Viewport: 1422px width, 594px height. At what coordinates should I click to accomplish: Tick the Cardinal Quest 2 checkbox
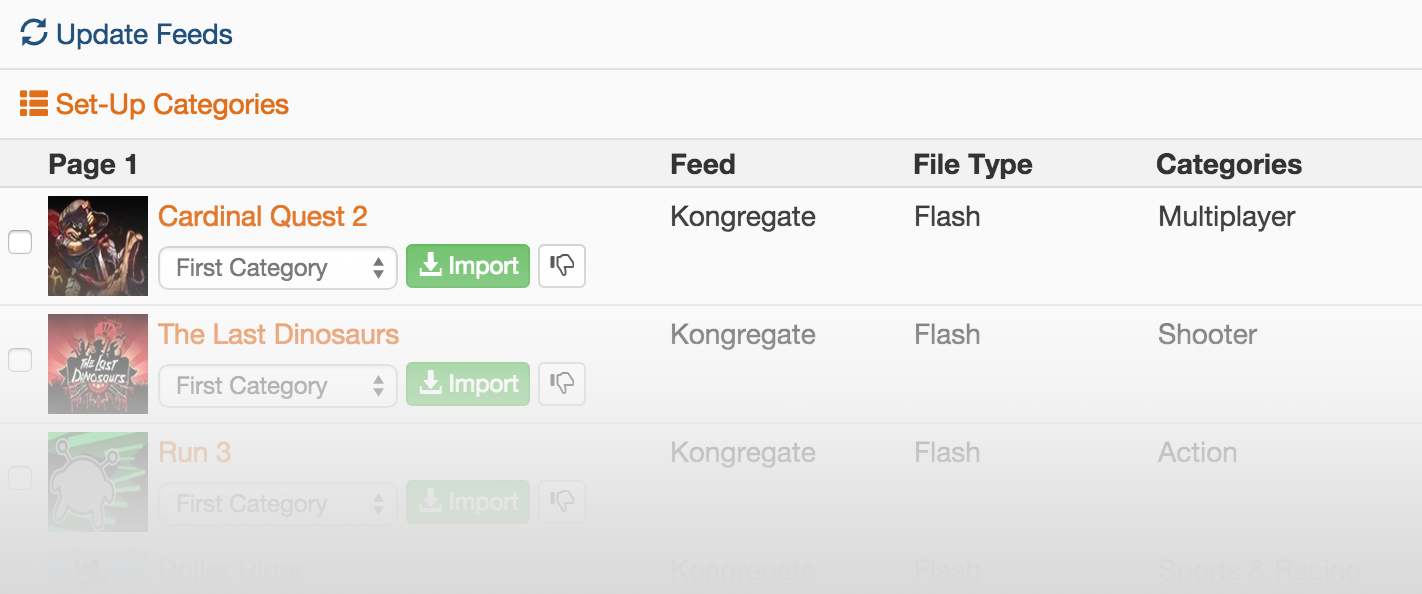[20, 242]
